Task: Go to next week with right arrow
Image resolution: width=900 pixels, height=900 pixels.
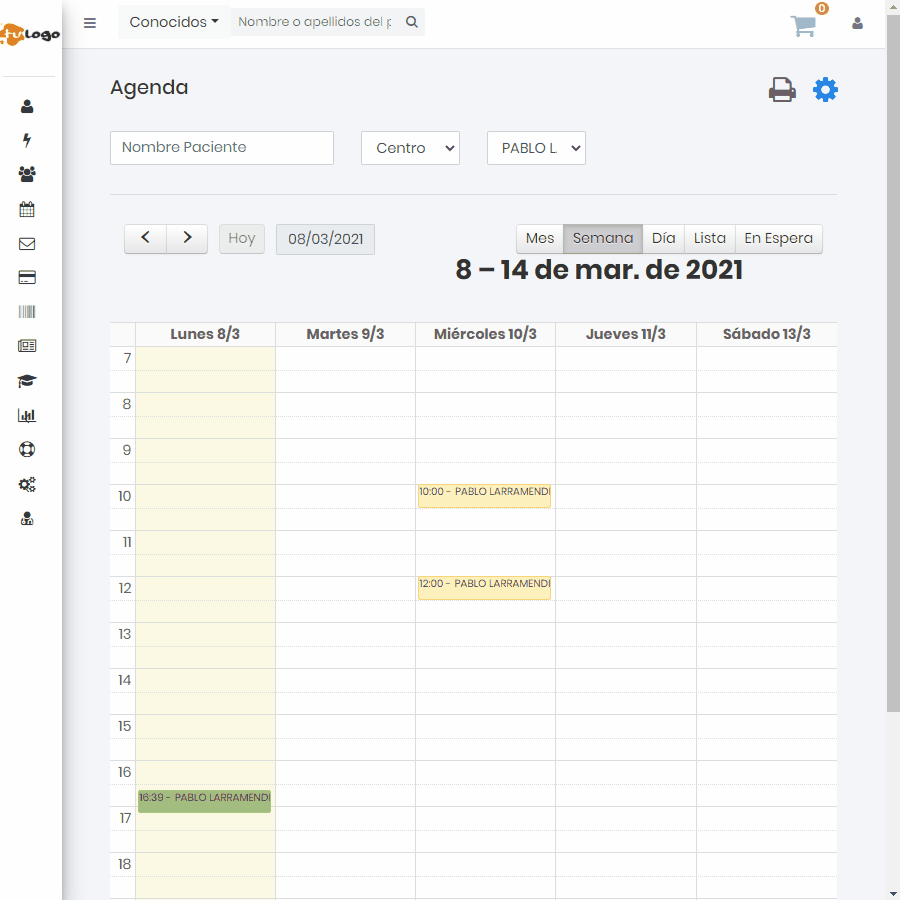Action: [187, 238]
